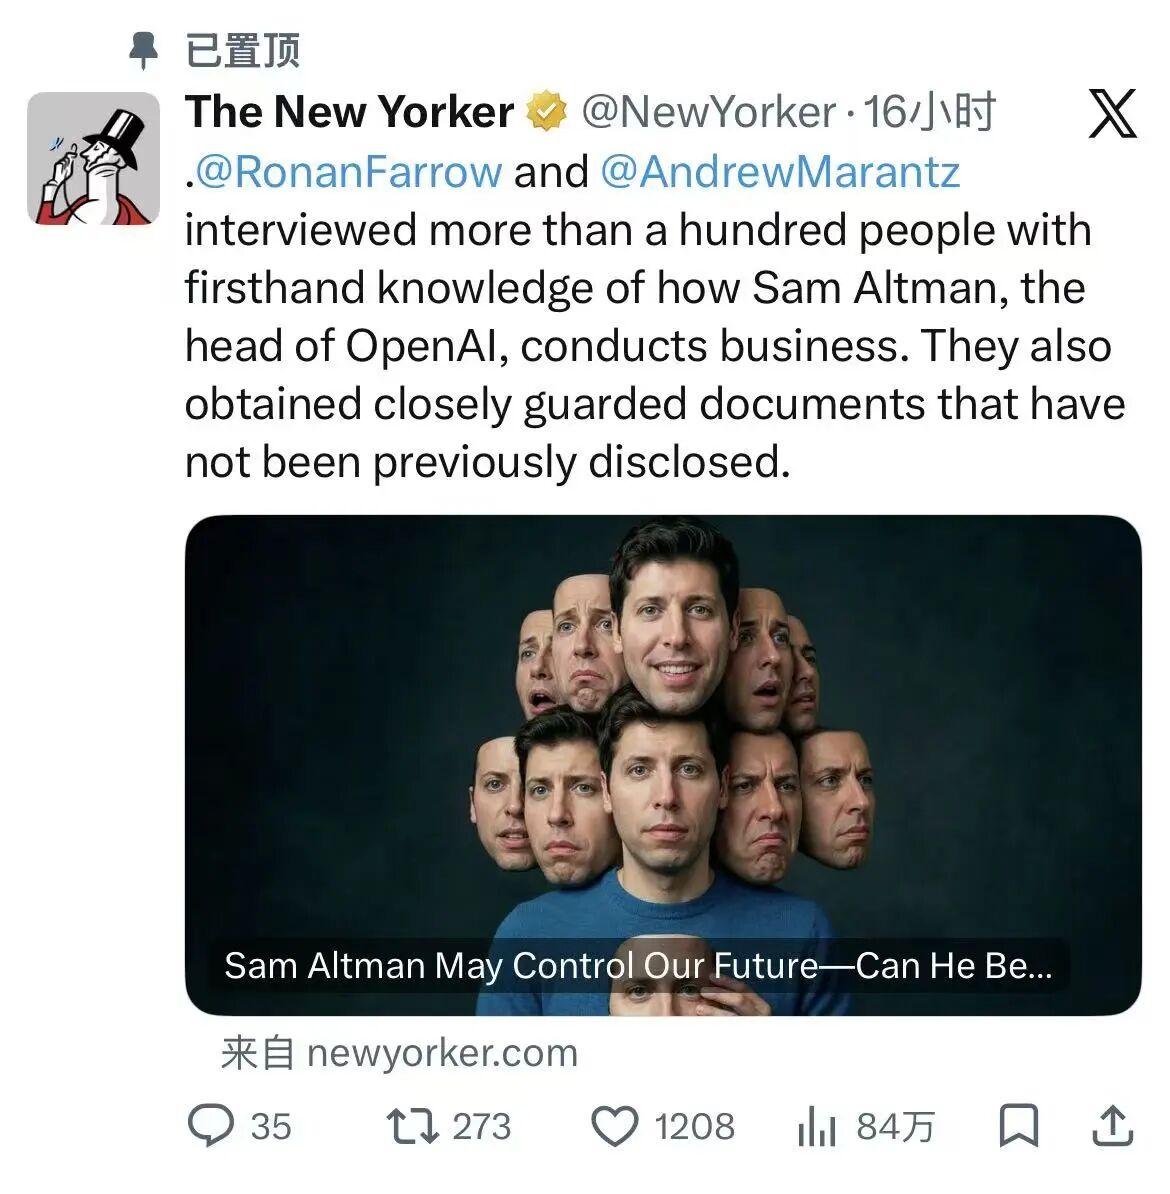Click the X logo icon
The image size is (1170, 1194).
(x=1112, y=113)
